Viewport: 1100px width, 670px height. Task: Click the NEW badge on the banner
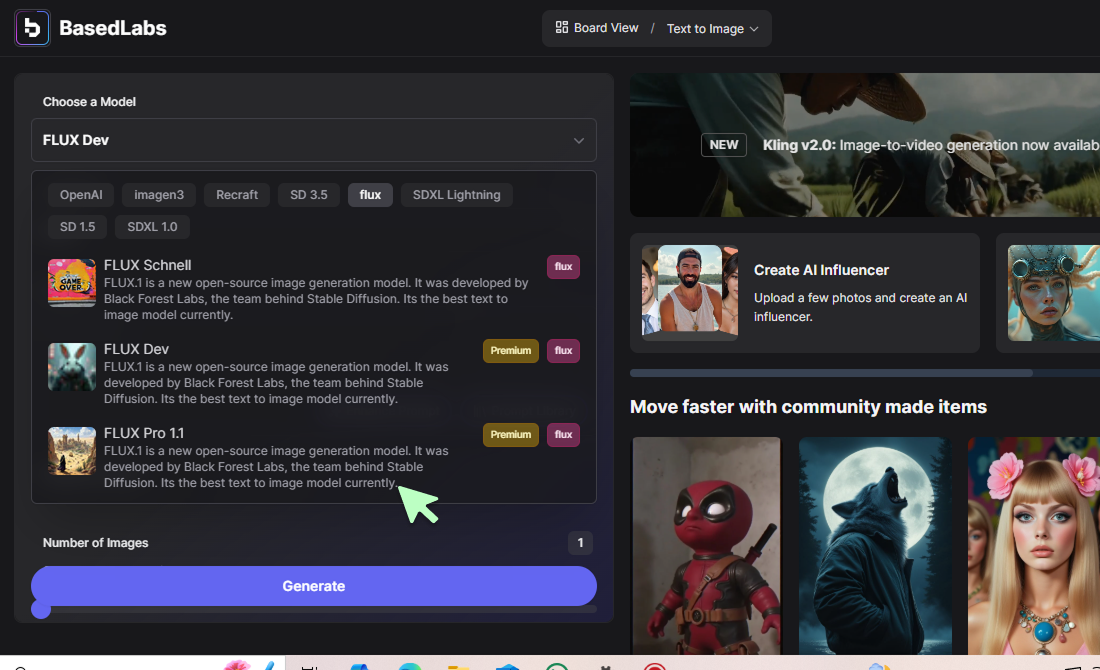click(723, 145)
